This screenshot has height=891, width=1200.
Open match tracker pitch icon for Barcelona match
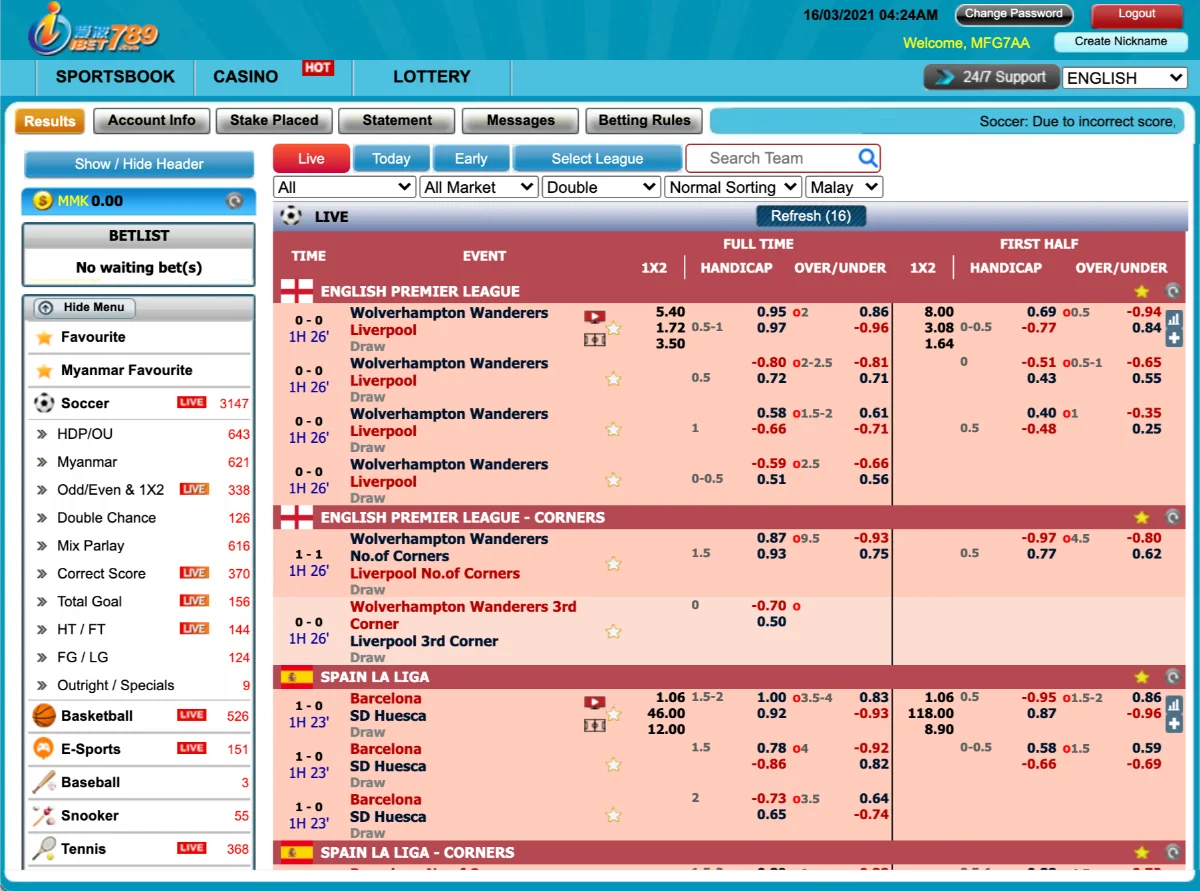pos(594,726)
